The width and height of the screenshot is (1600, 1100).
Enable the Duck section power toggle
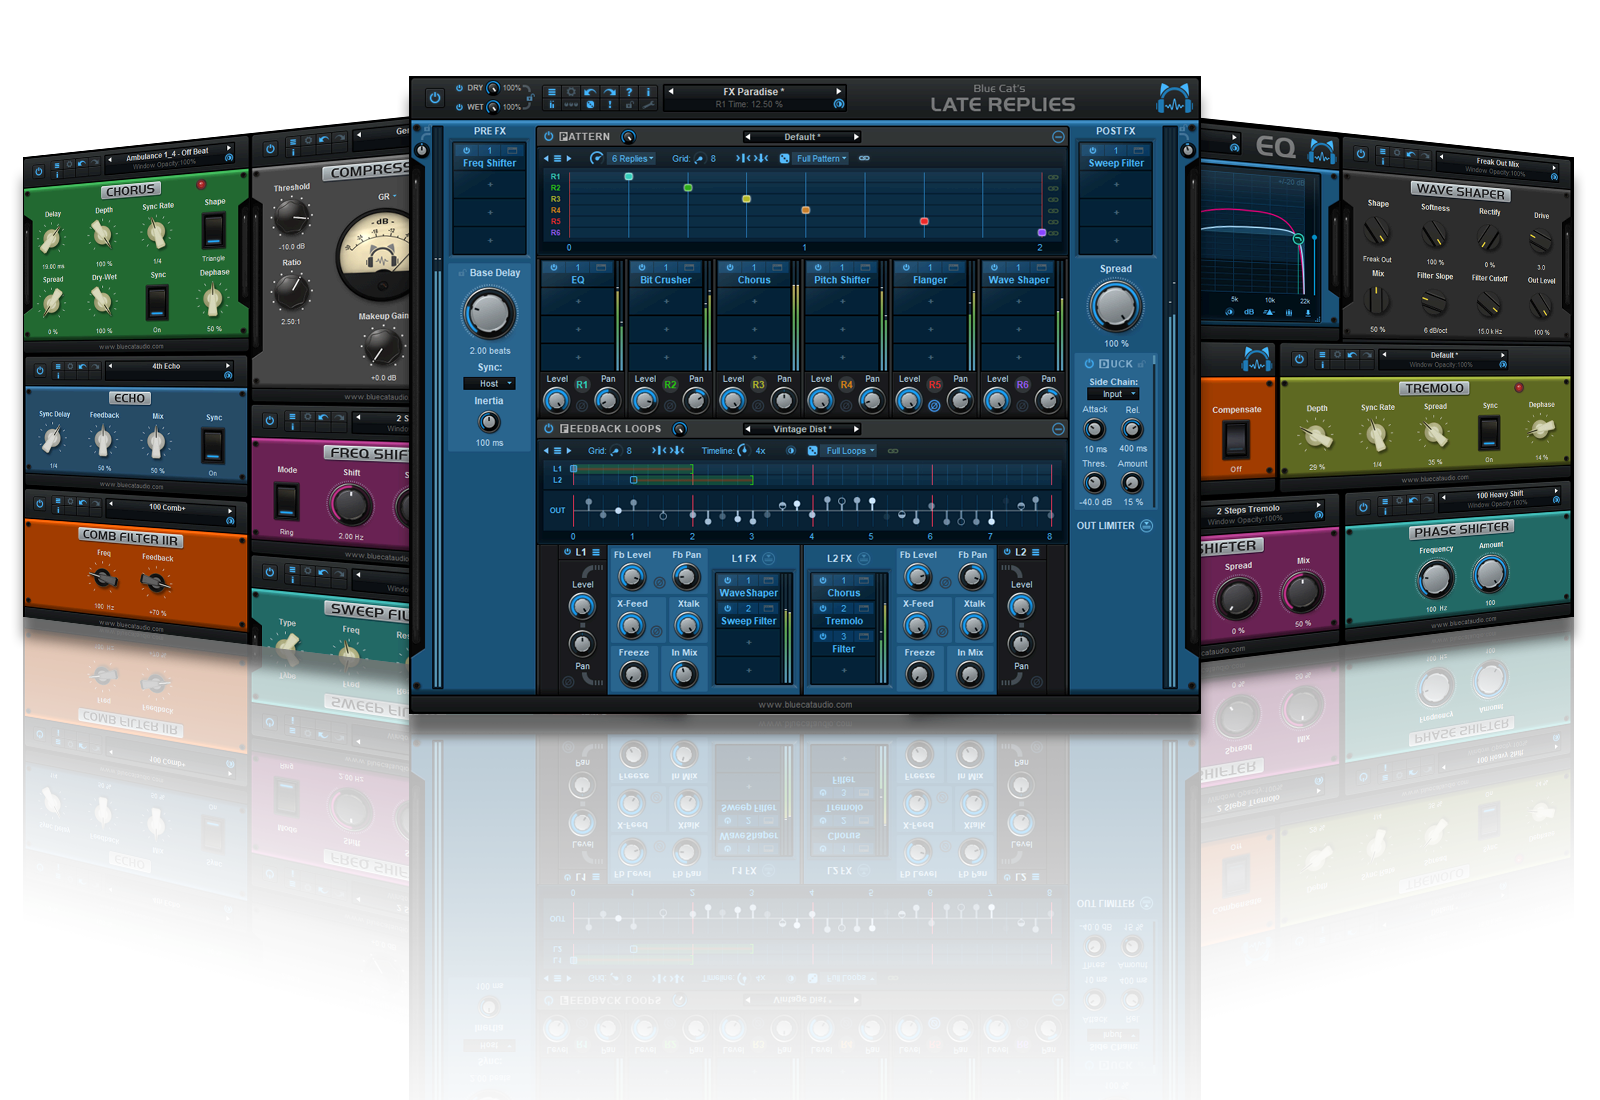(1089, 364)
